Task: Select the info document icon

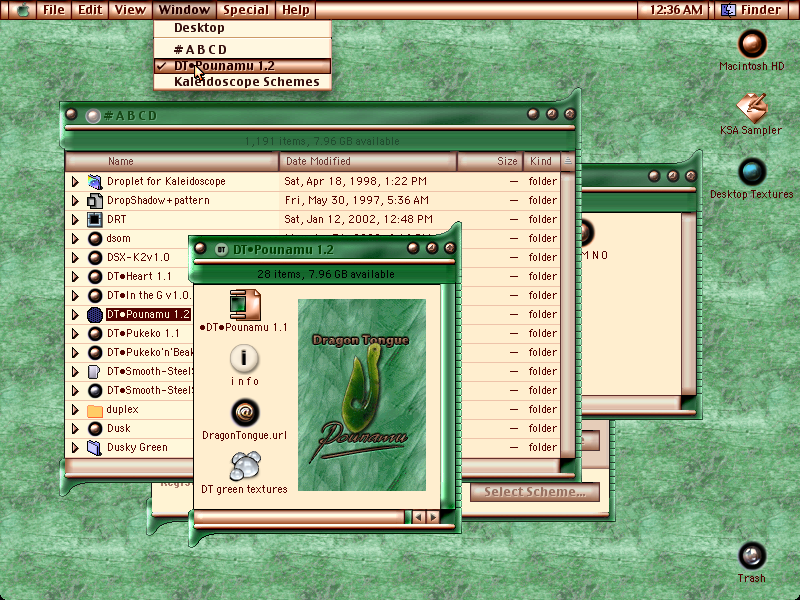Action: [244, 359]
